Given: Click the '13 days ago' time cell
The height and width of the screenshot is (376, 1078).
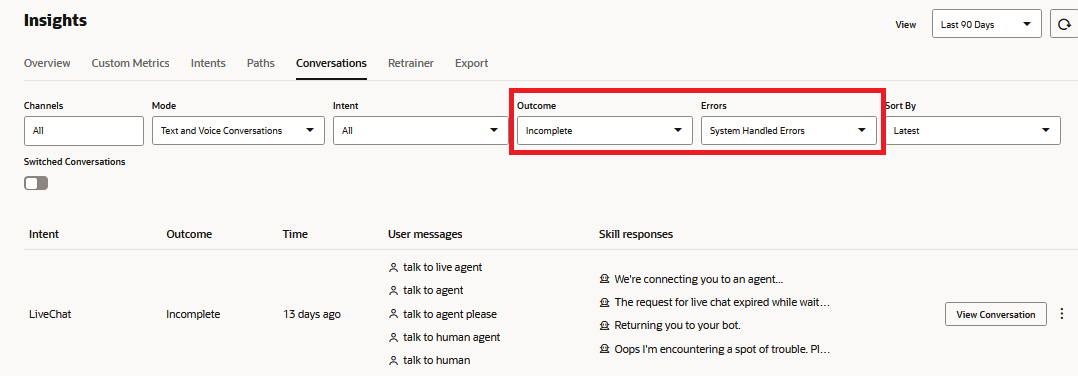Looking at the screenshot, I should click(x=311, y=314).
